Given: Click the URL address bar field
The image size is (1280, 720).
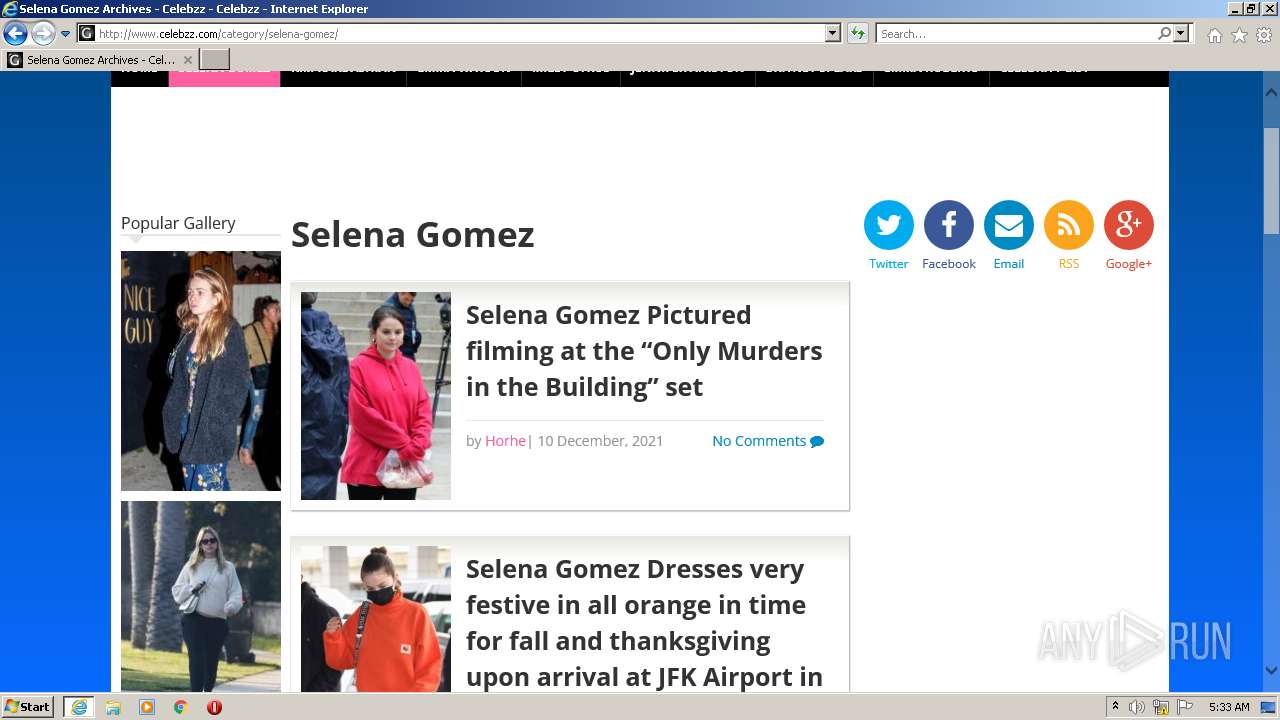Looking at the screenshot, I should pyautogui.click(x=460, y=33).
